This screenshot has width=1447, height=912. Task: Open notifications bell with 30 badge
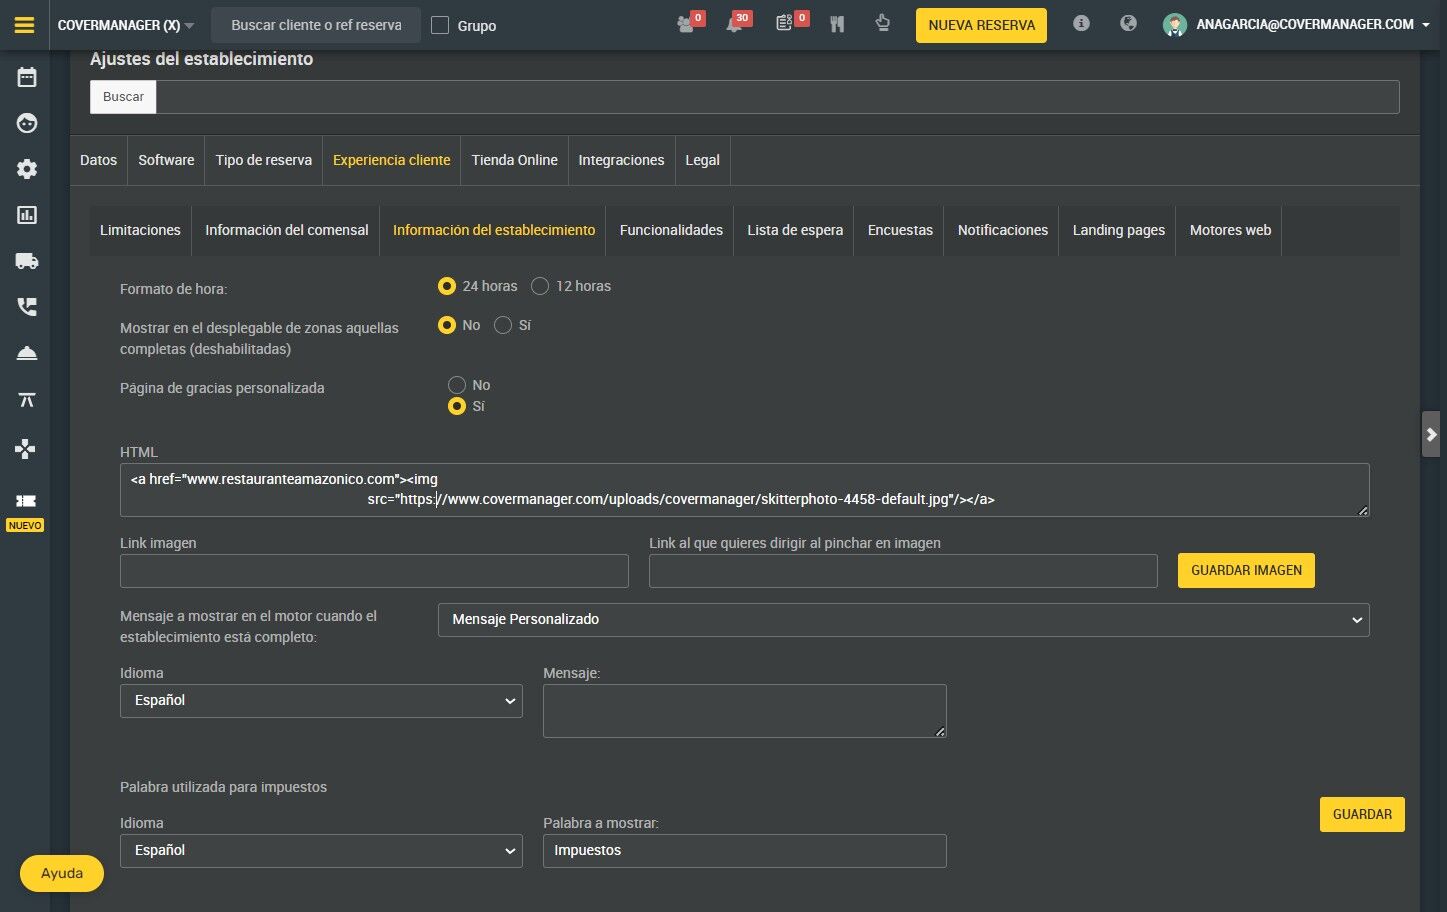(x=735, y=24)
